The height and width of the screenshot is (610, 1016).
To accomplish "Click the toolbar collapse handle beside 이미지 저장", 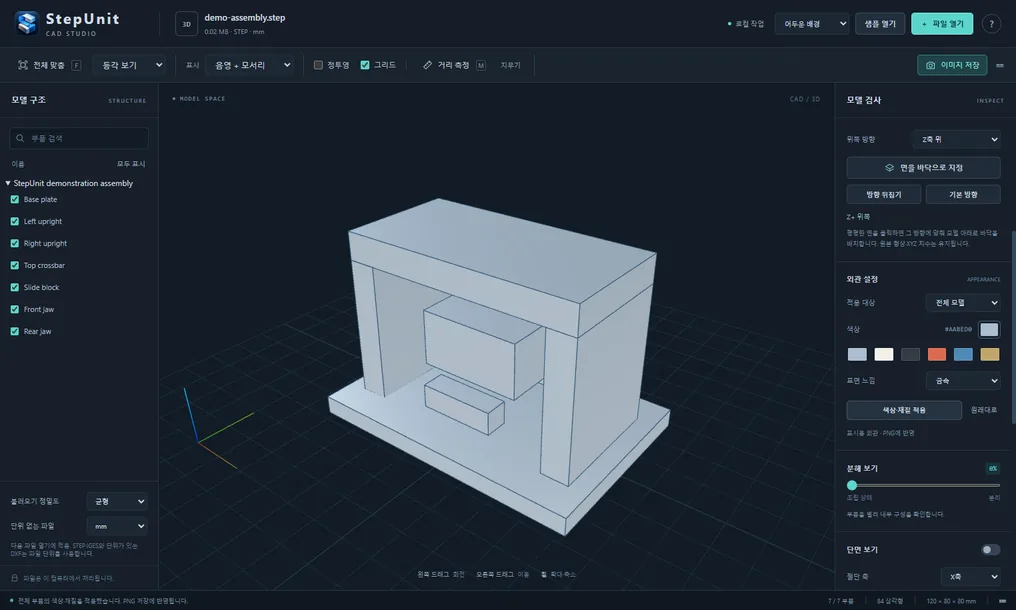I will pyautogui.click(x=1000, y=65).
